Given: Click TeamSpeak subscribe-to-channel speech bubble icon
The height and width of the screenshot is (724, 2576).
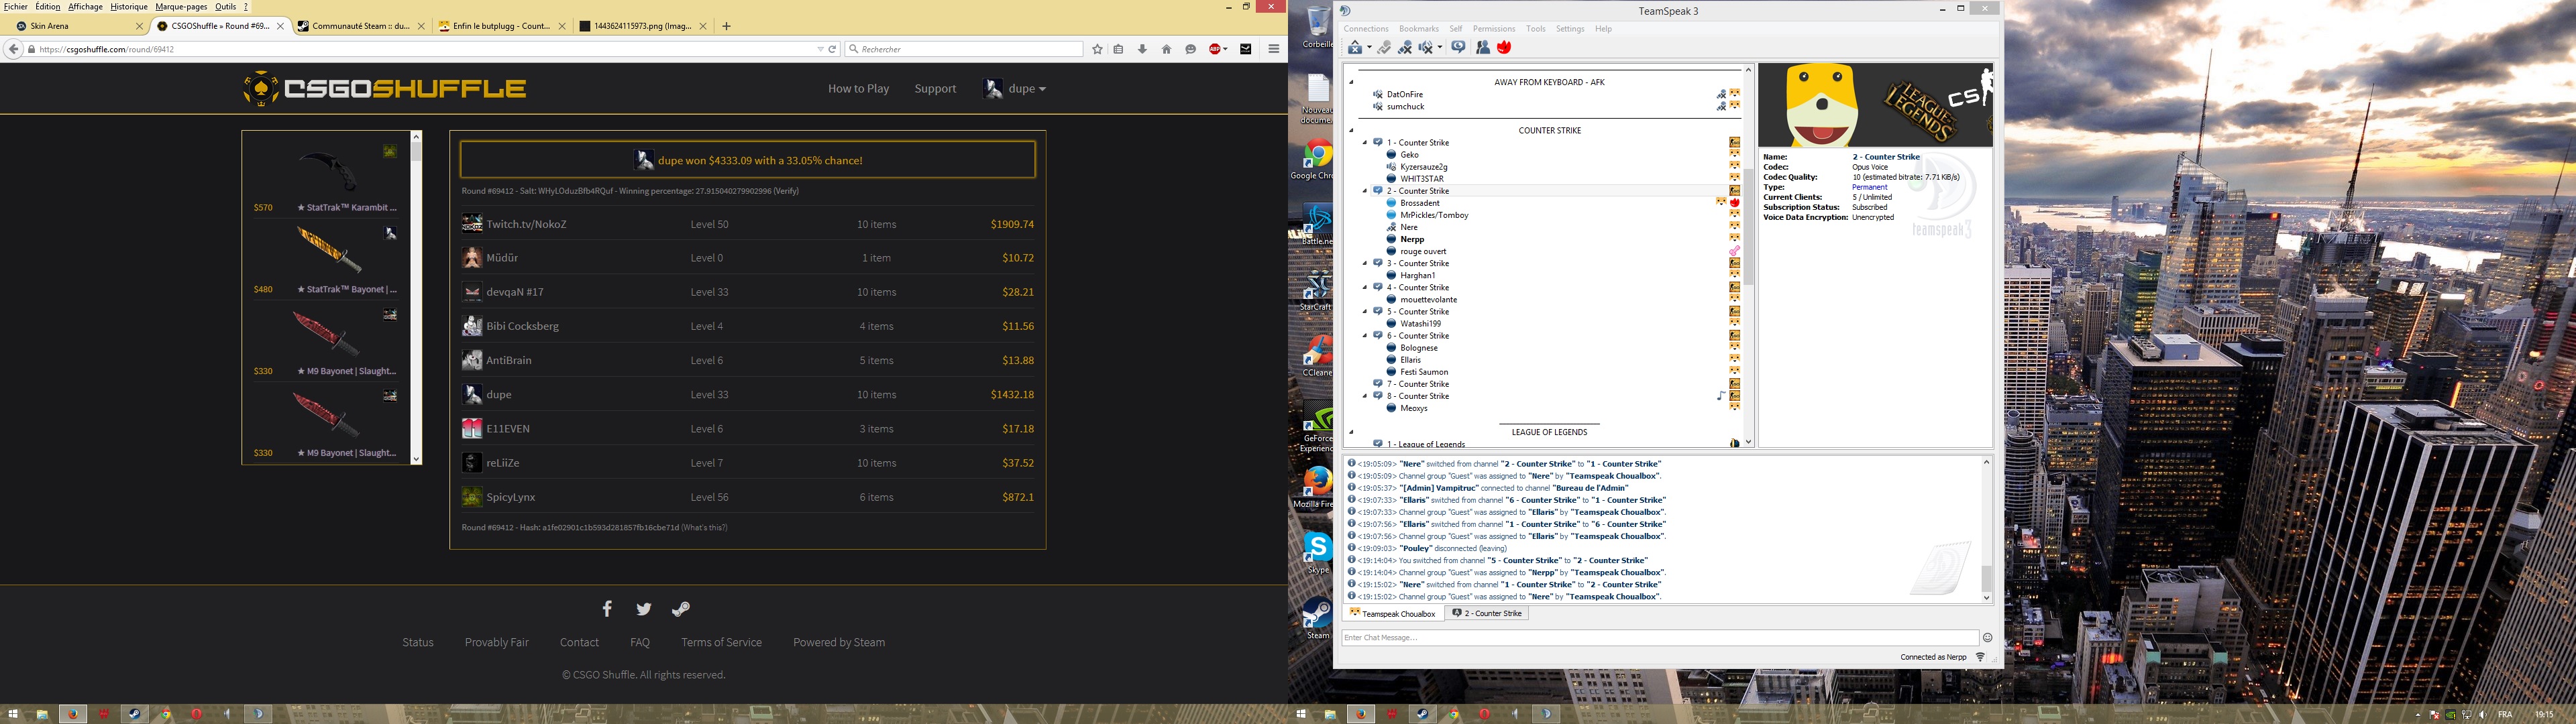Looking at the screenshot, I should (1458, 47).
